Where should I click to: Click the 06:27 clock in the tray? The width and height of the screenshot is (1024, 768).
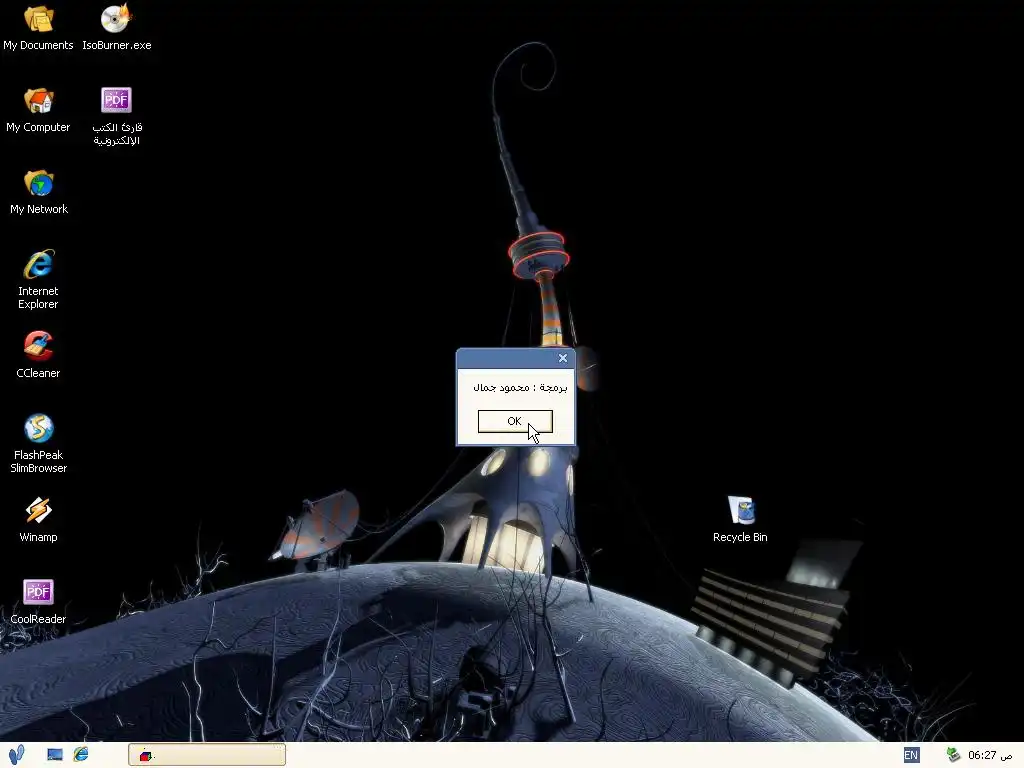point(989,756)
